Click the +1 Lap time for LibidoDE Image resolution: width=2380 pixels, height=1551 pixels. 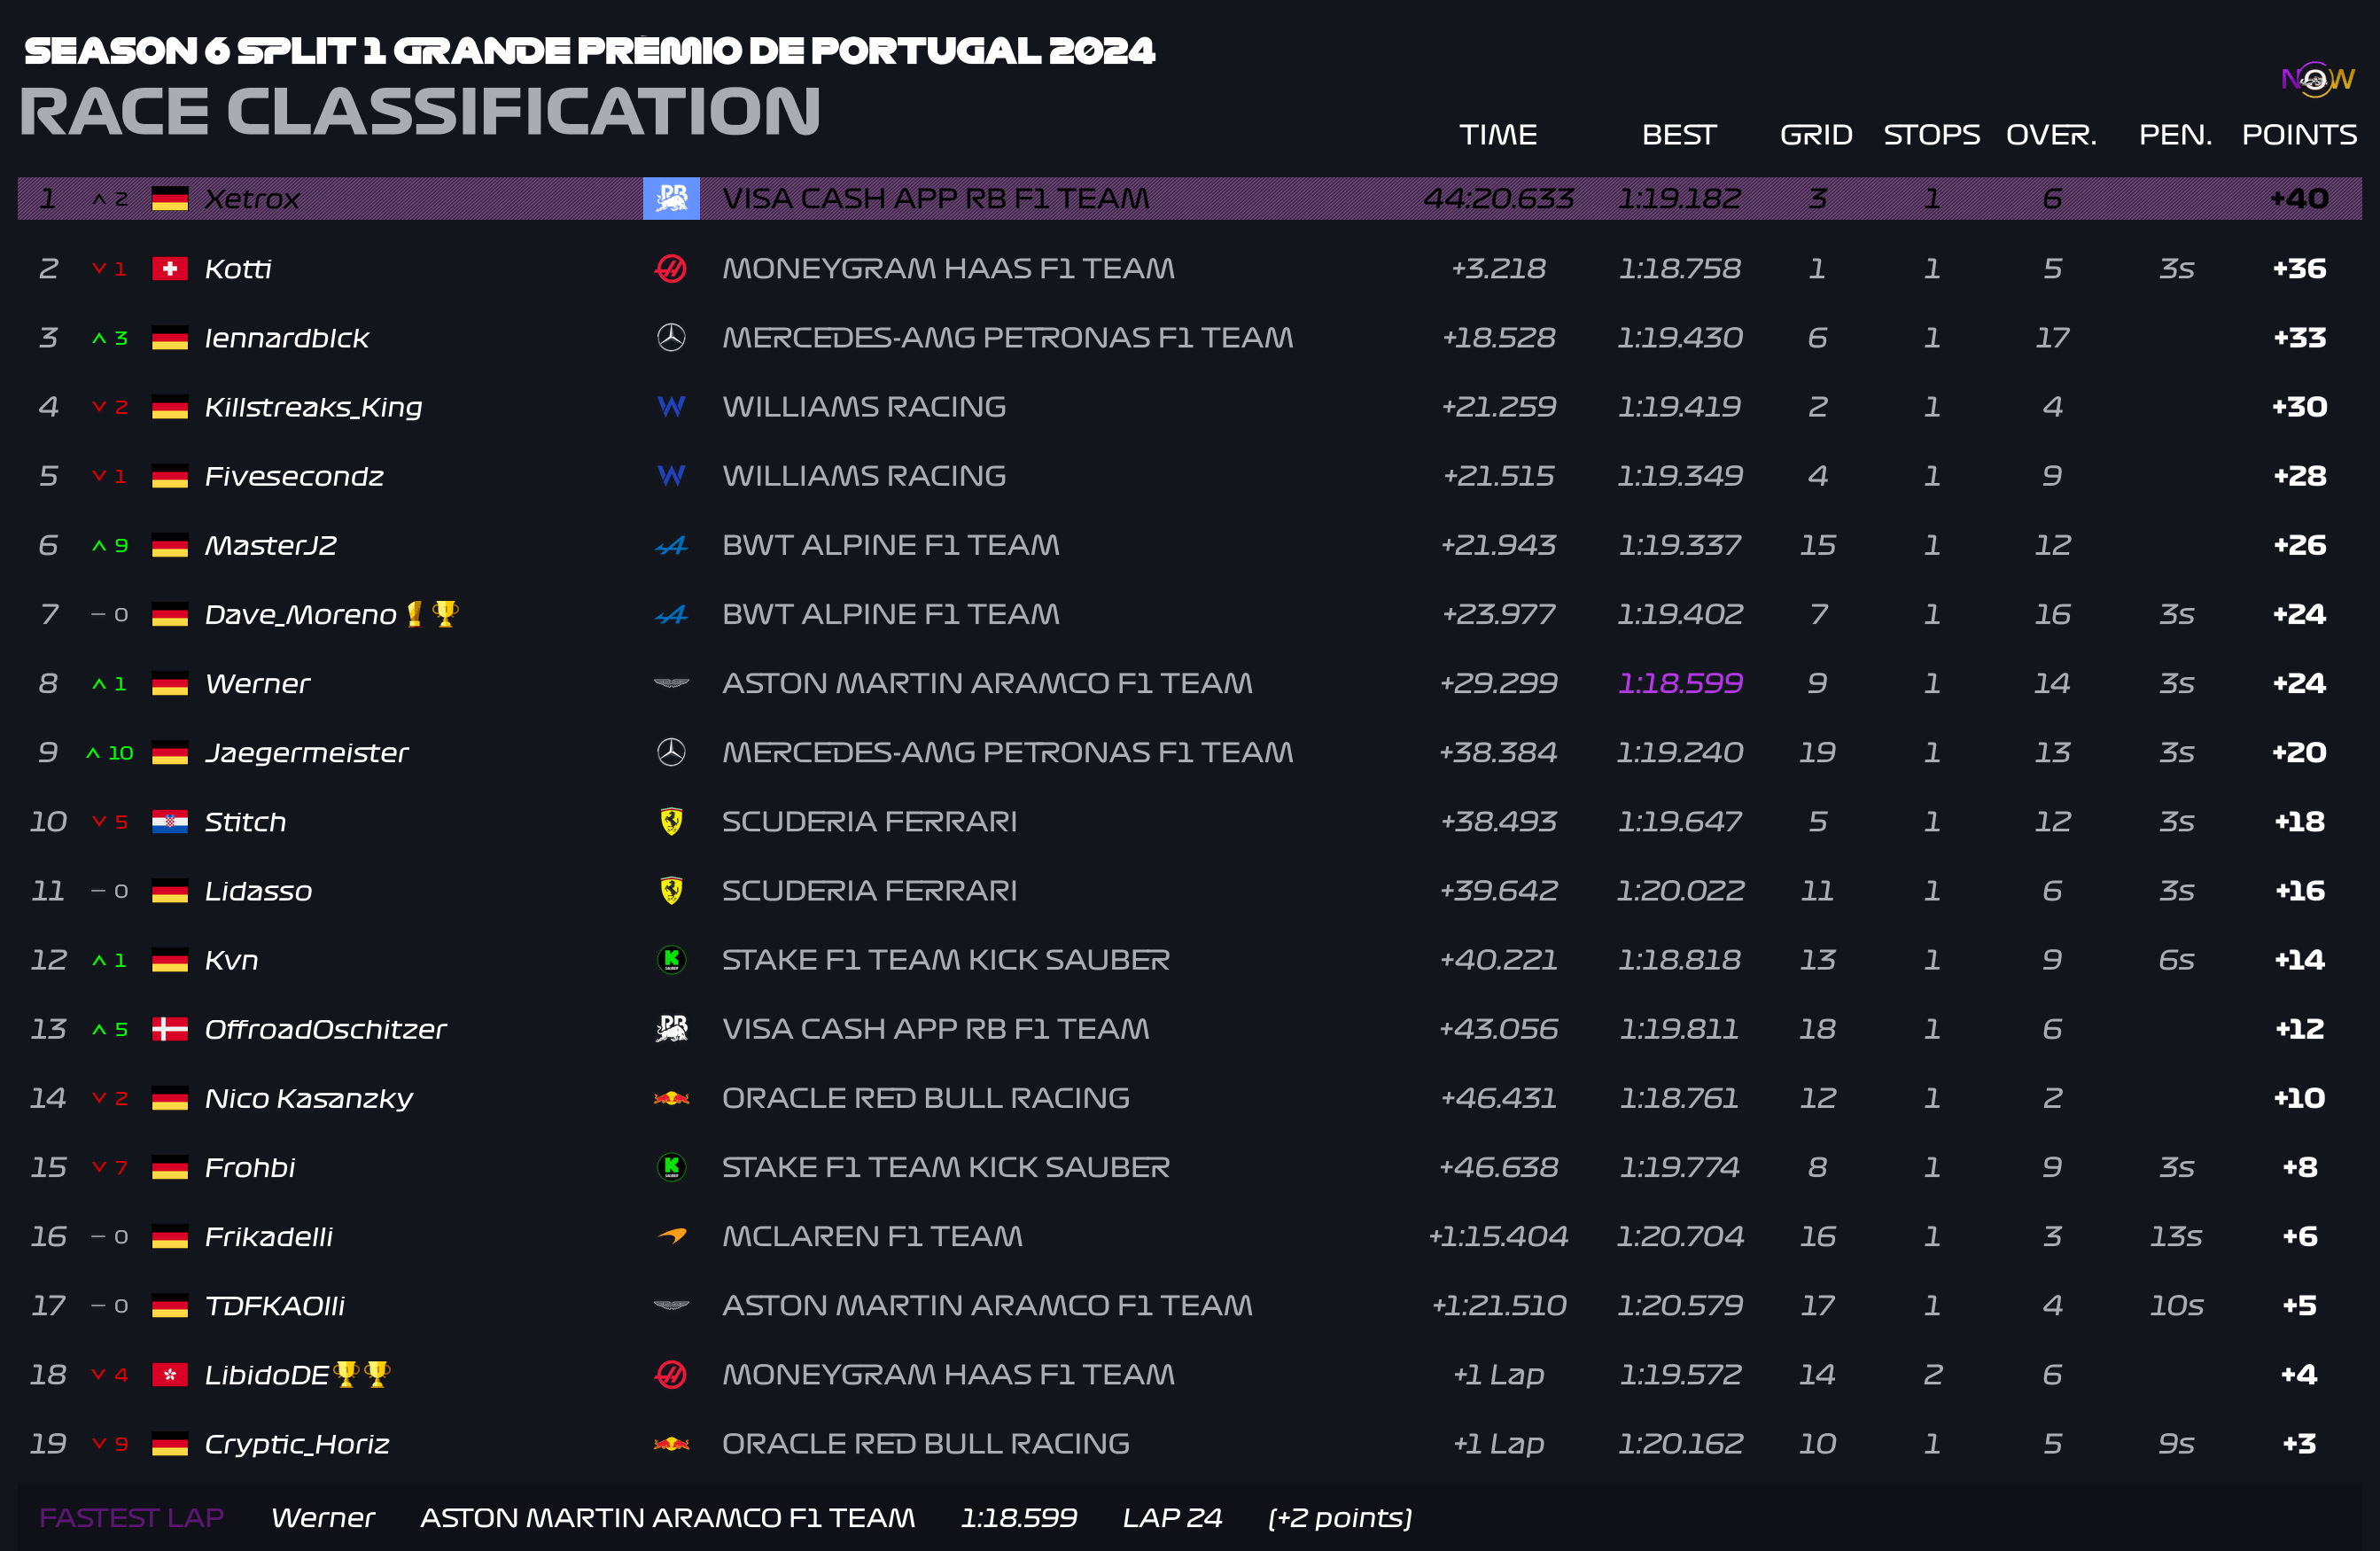pos(1498,1375)
